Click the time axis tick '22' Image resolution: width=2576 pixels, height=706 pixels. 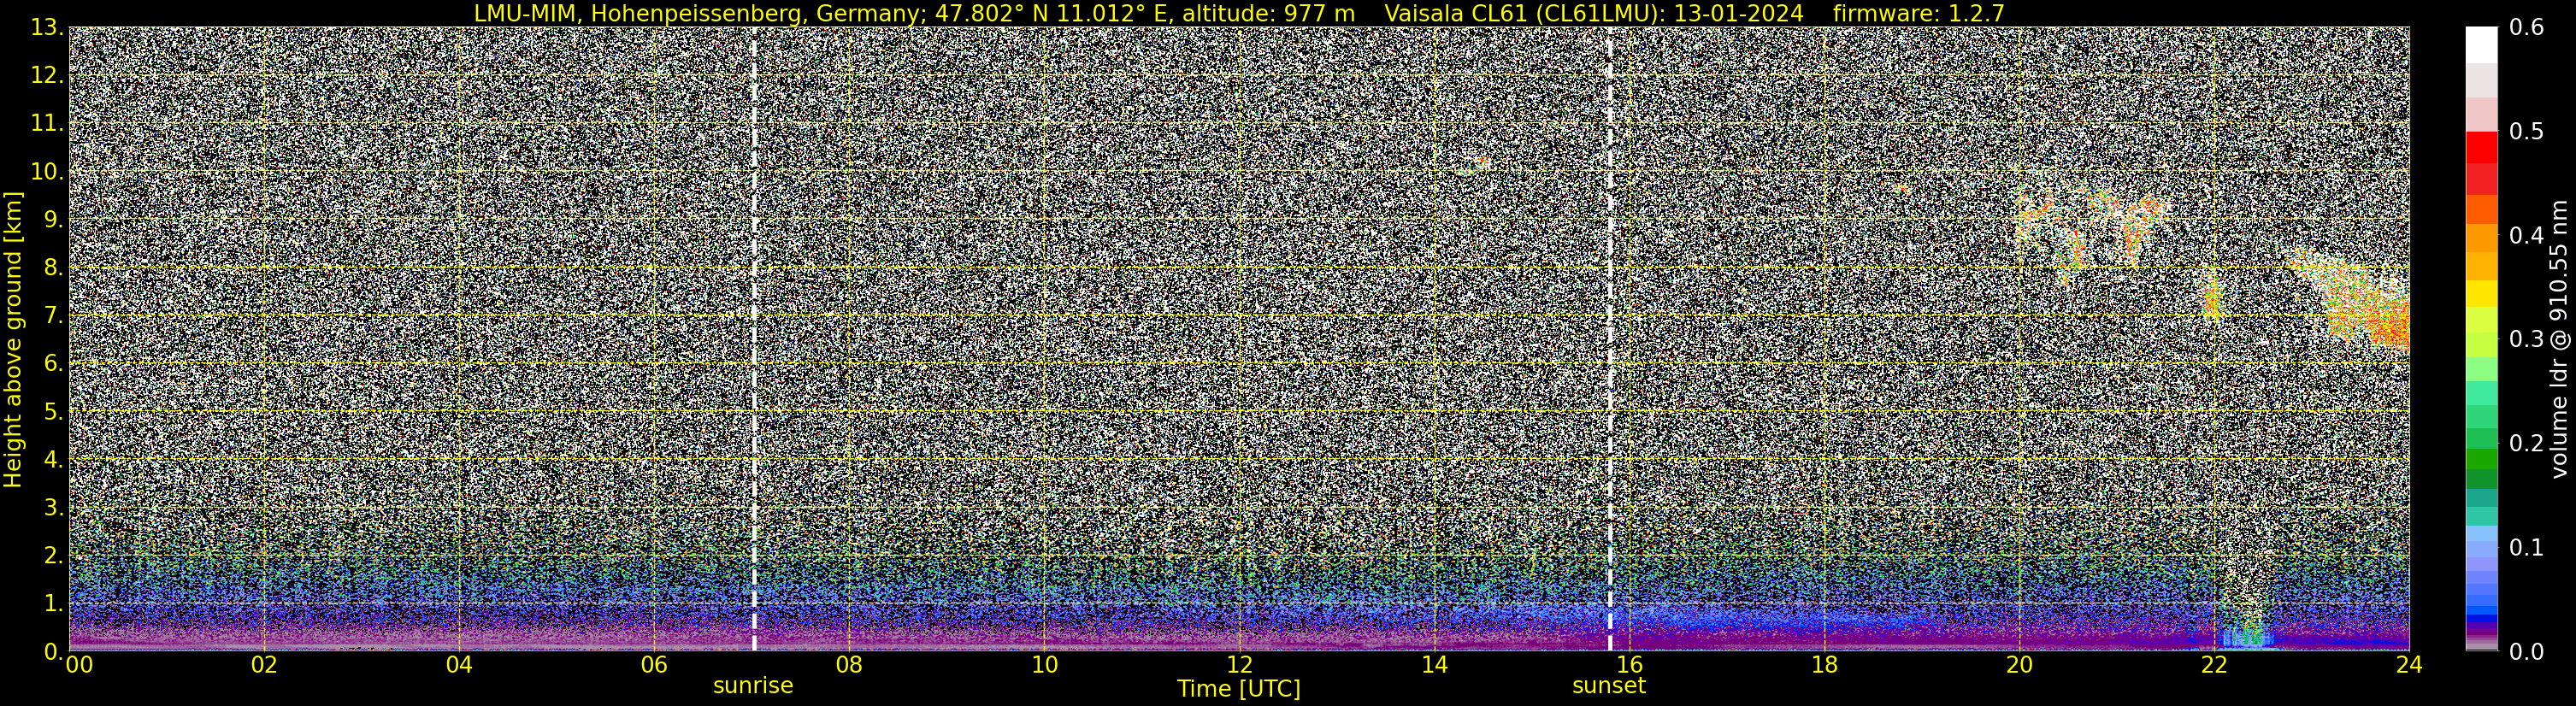click(x=2214, y=665)
